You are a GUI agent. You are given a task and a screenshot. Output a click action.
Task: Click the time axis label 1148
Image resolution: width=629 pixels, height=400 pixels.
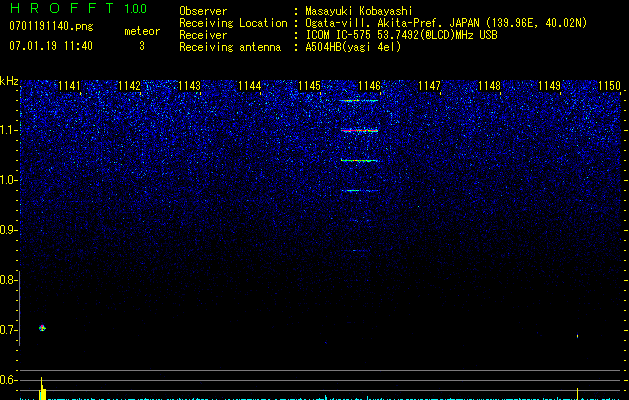pyautogui.click(x=489, y=86)
